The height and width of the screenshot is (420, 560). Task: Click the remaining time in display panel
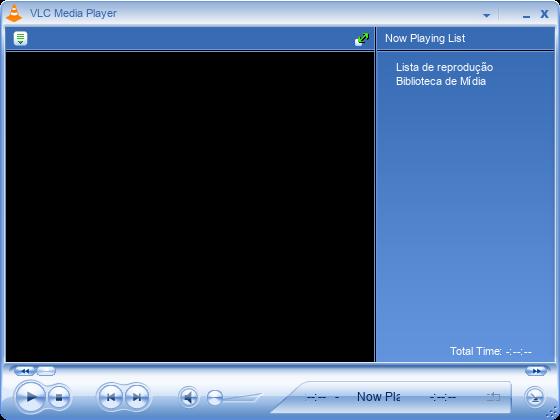click(x=443, y=397)
